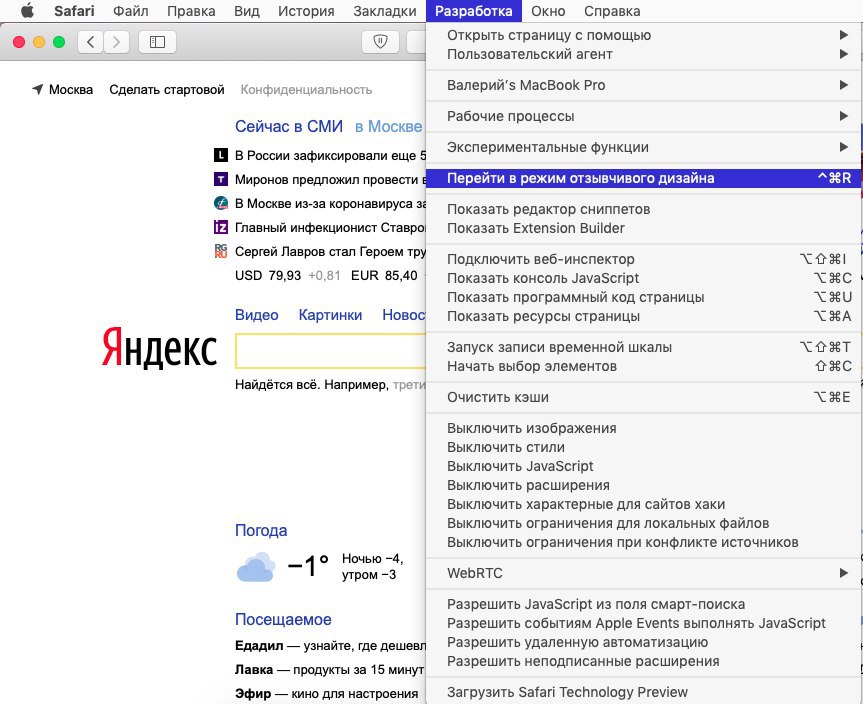Image resolution: width=863 pixels, height=704 pixels.
Task: Expand Рабочие процессы submenu
Action: pyautogui.click(x=643, y=116)
